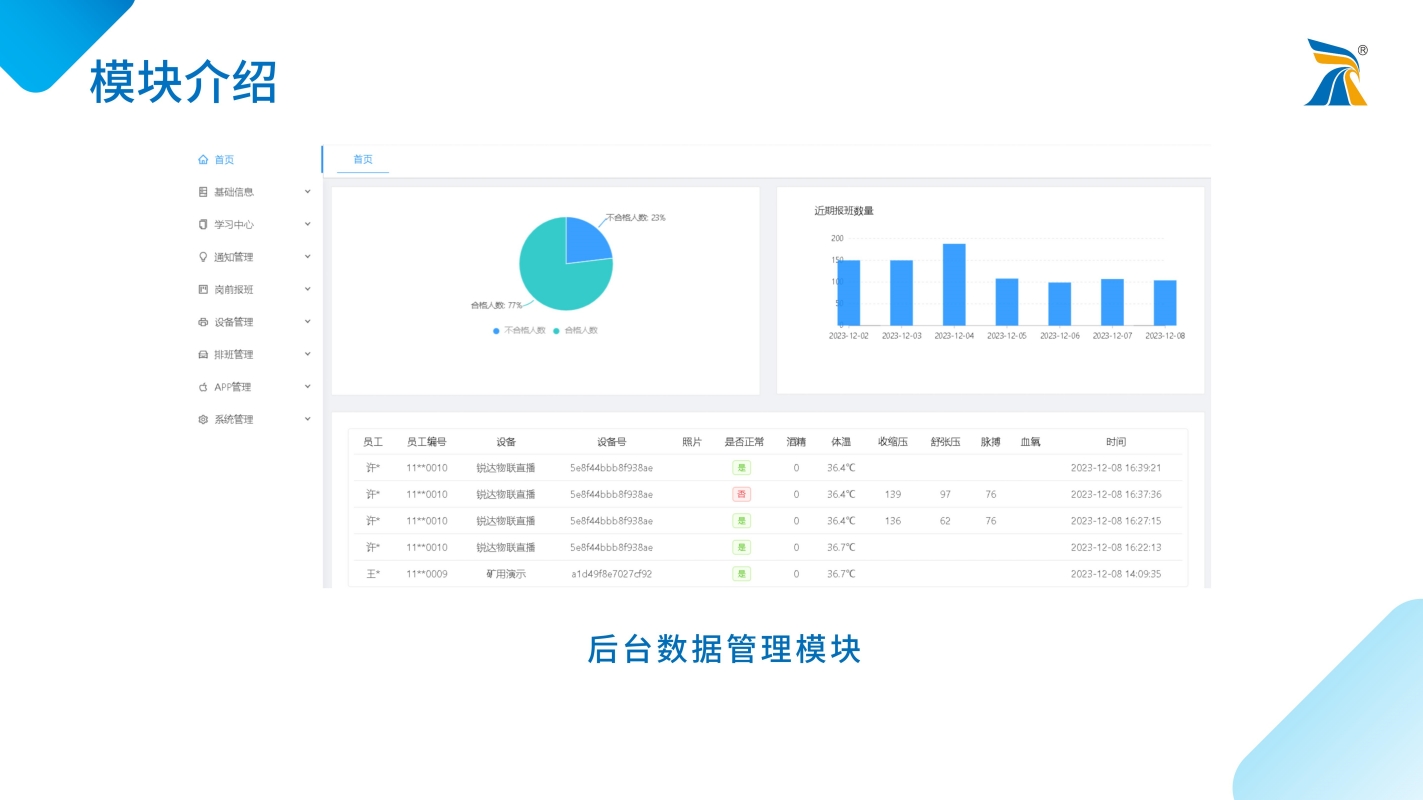Click the 是否正常 column header
Screen dimensions: 1423x800
(744, 442)
